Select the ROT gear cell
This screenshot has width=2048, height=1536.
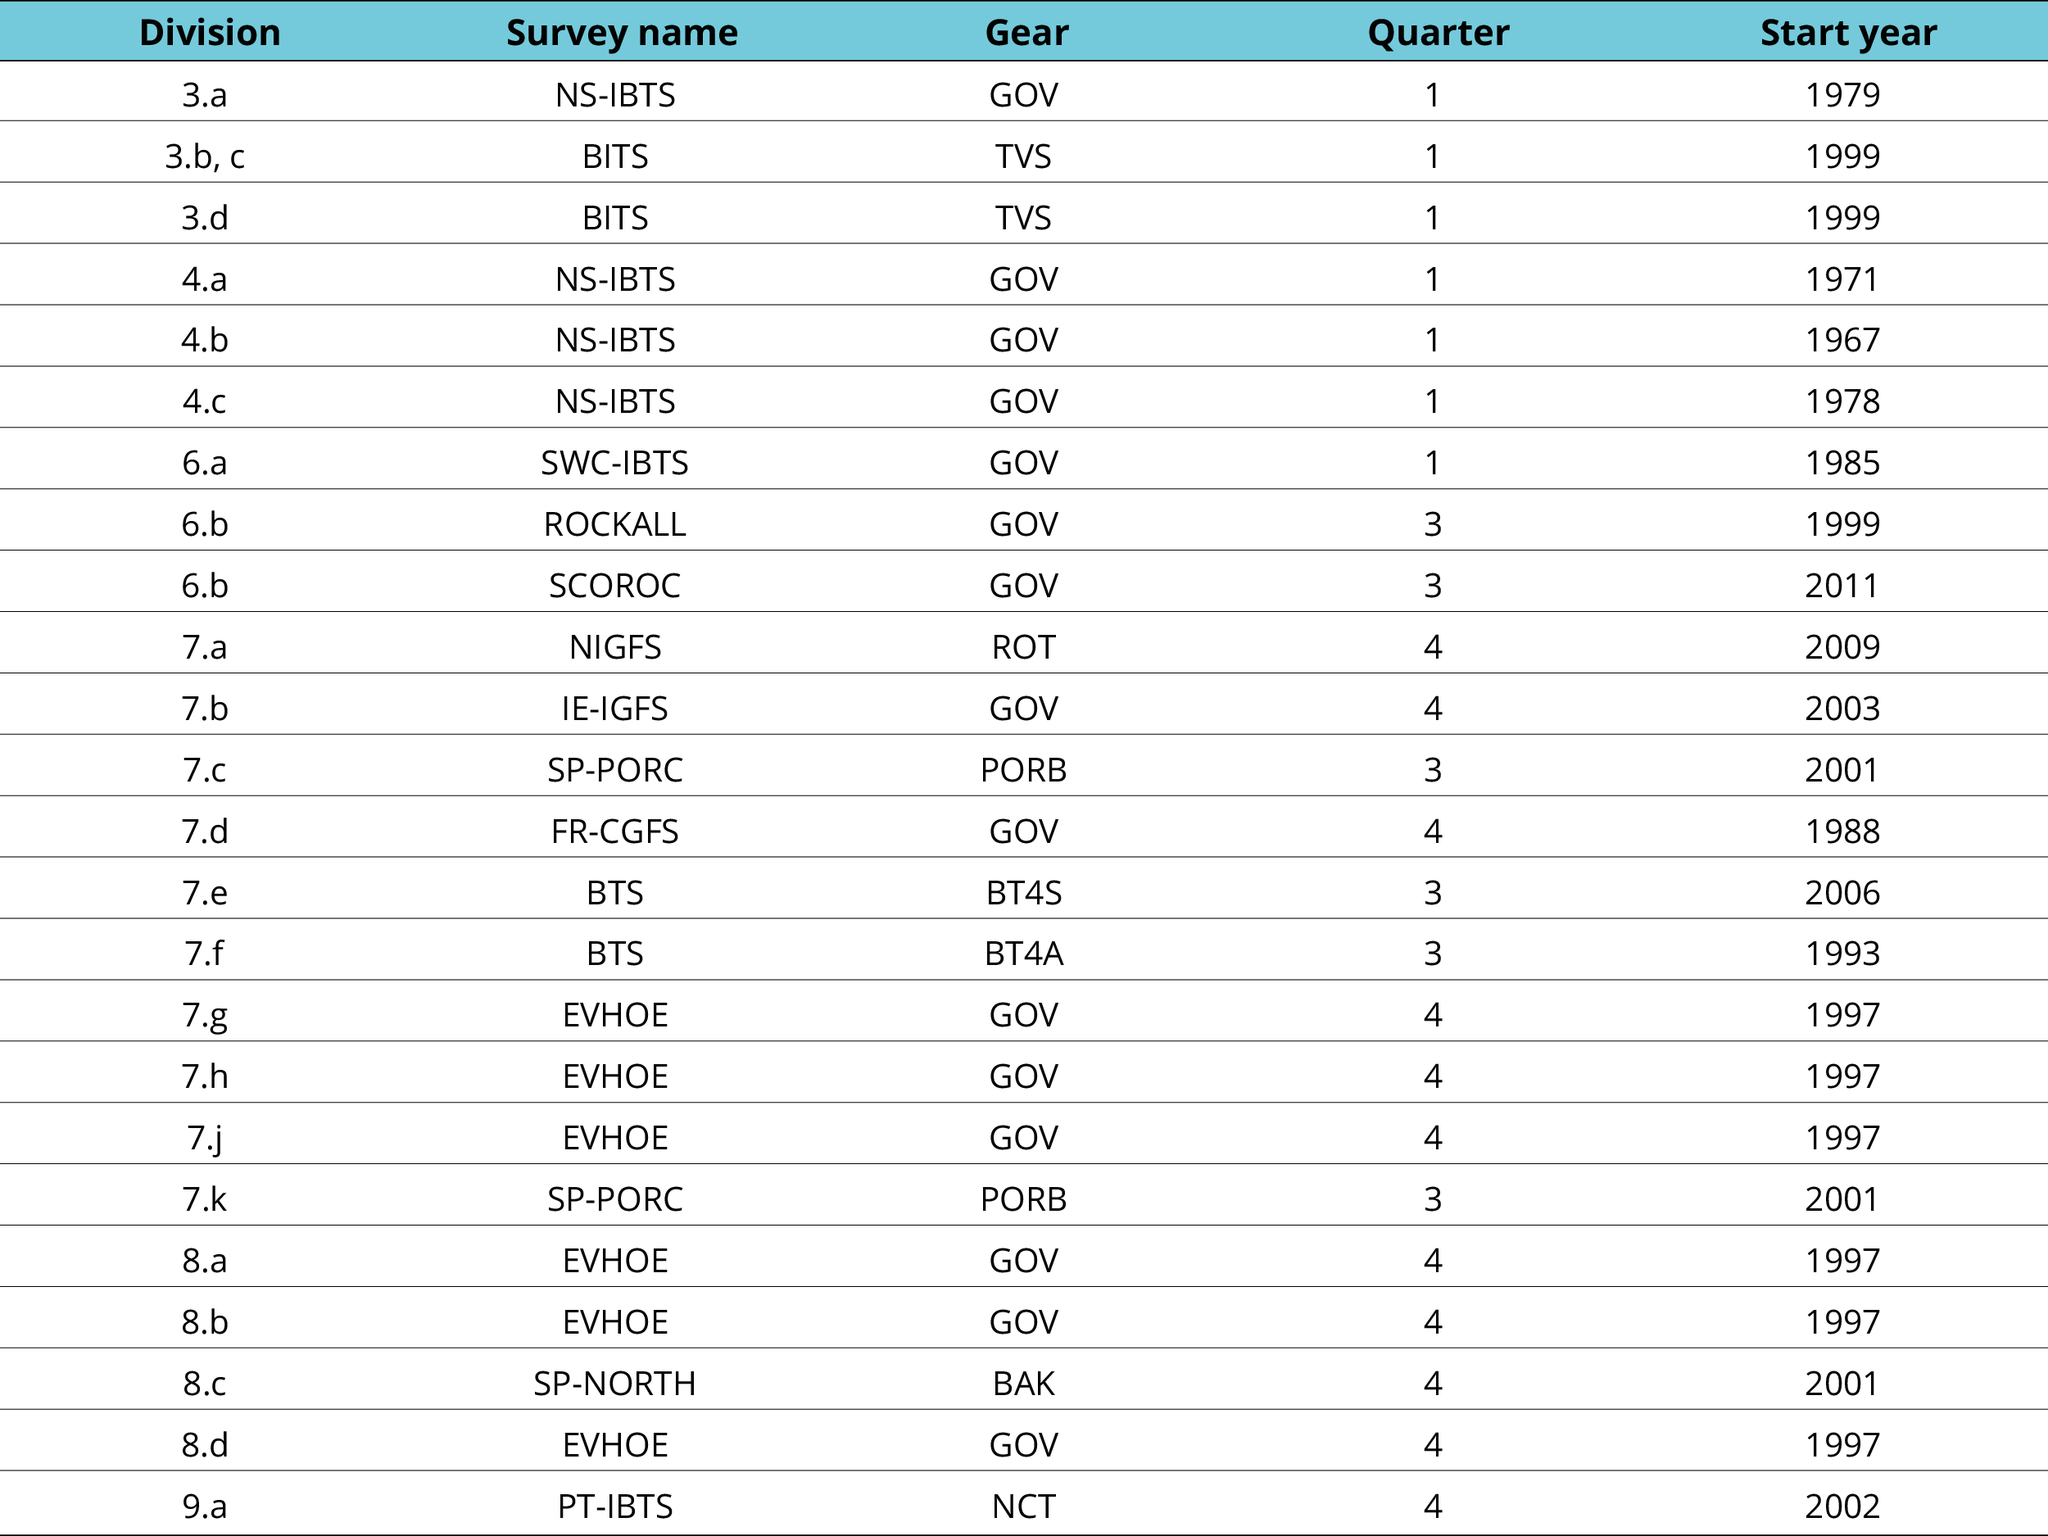[x=1023, y=647]
